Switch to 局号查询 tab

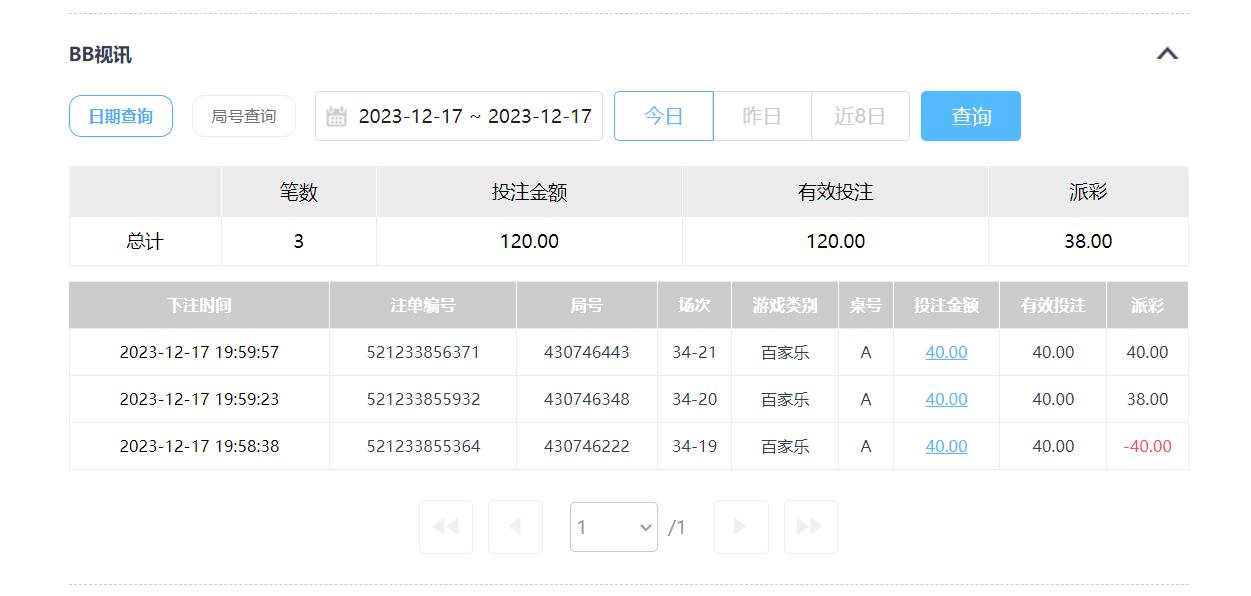point(244,116)
